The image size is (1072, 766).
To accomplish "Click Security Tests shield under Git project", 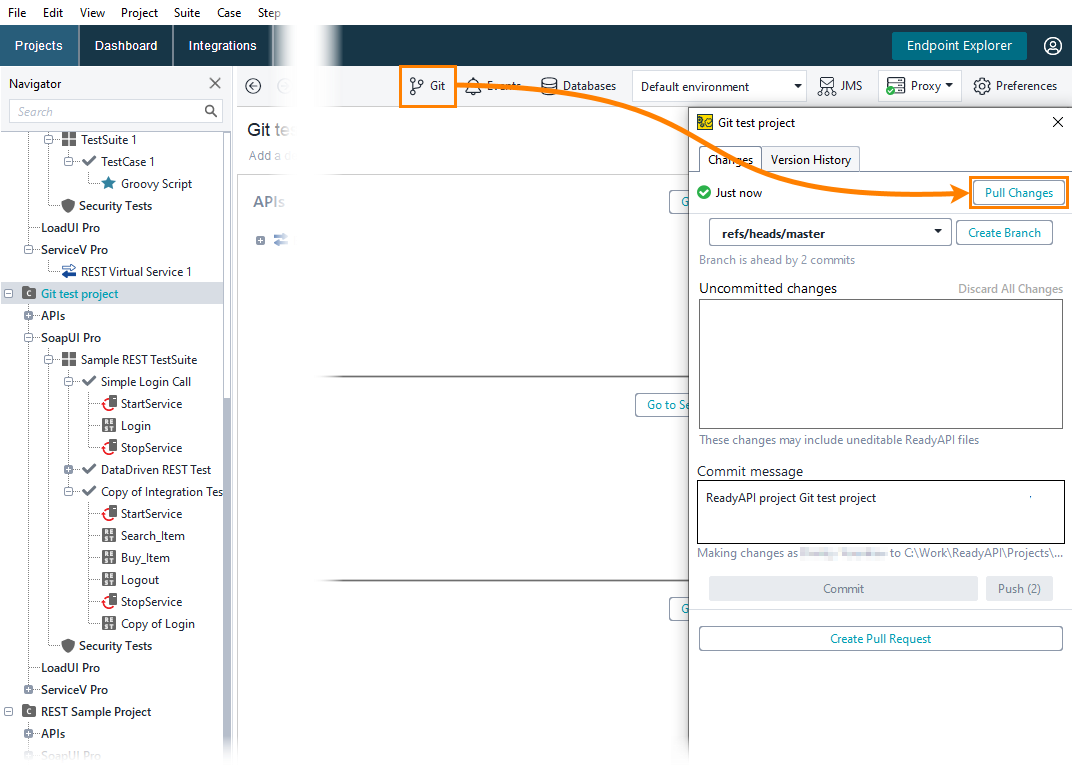I will click(x=68, y=646).
